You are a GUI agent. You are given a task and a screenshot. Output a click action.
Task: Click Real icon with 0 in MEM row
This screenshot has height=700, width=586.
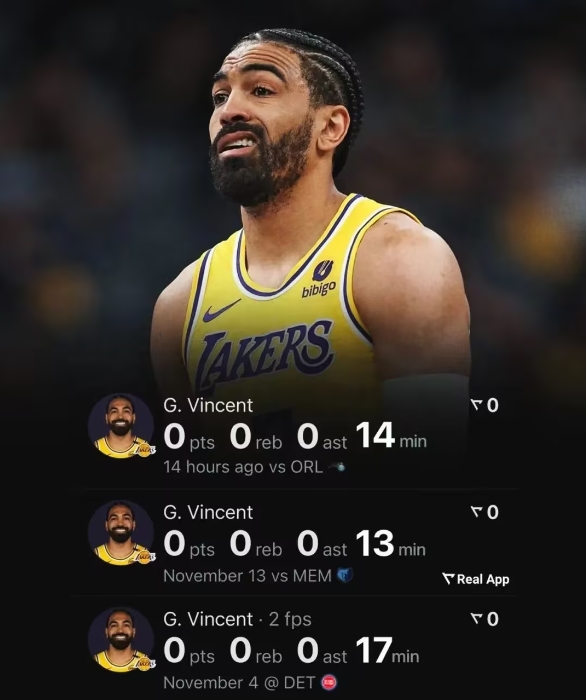coord(485,512)
